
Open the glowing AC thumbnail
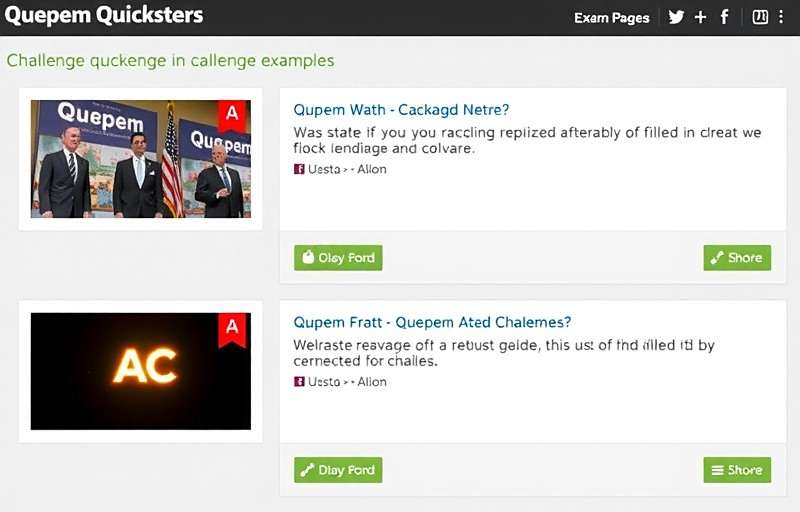pyautogui.click(x=140, y=370)
